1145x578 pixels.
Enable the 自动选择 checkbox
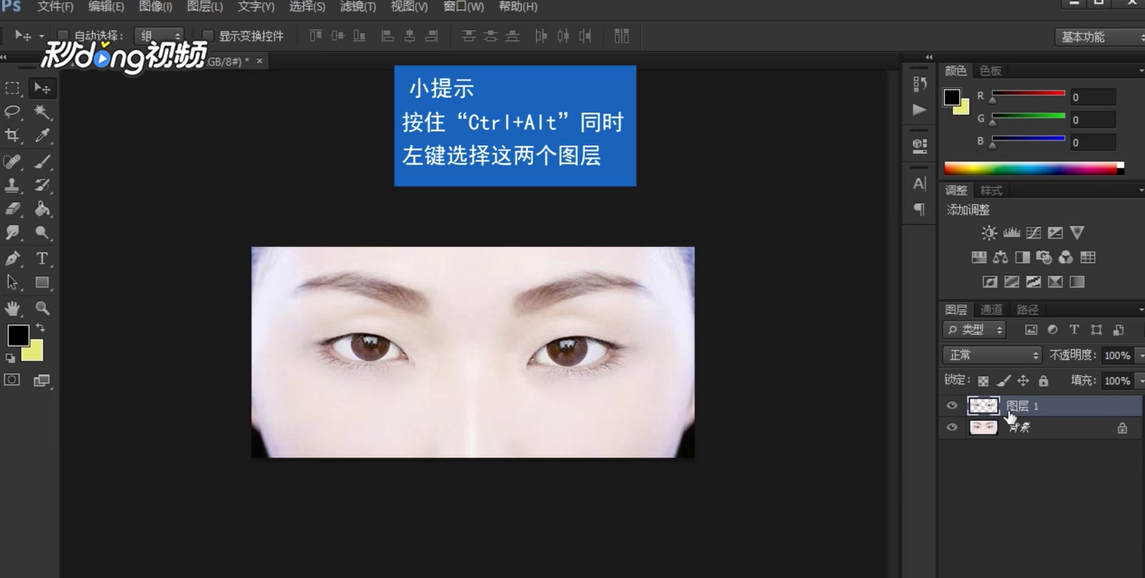pyautogui.click(x=62, y=35)
